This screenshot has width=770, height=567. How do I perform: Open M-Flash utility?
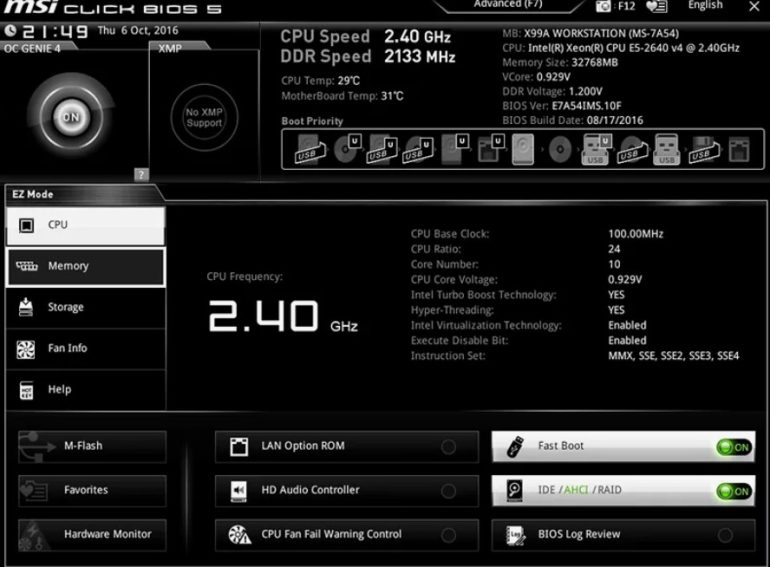(x=92, y=446)
